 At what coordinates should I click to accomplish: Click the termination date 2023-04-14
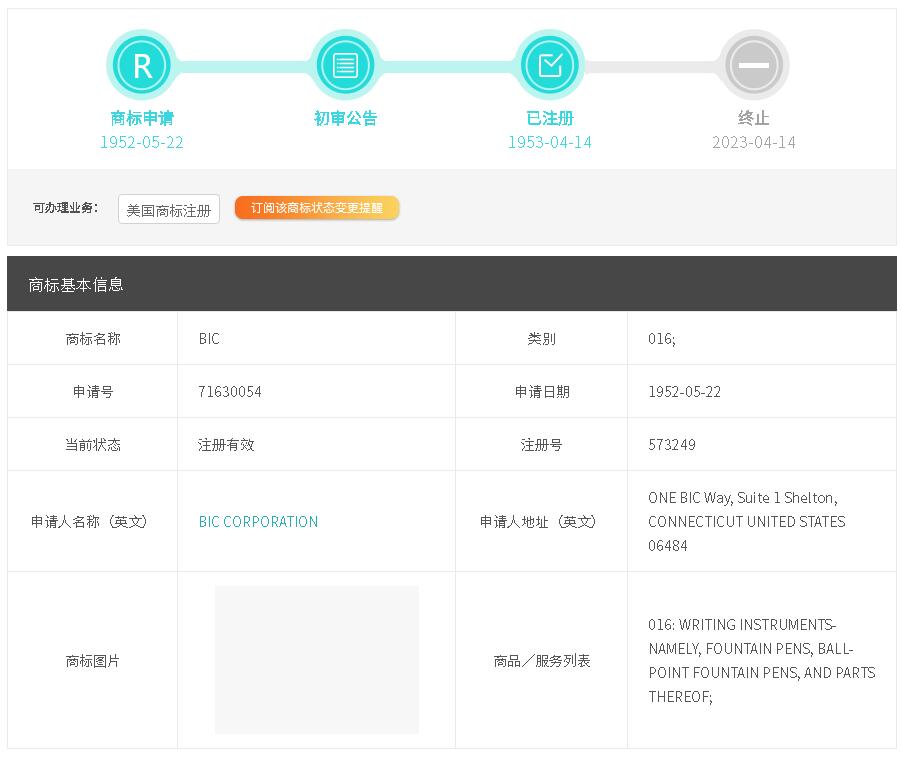[753, 142]
